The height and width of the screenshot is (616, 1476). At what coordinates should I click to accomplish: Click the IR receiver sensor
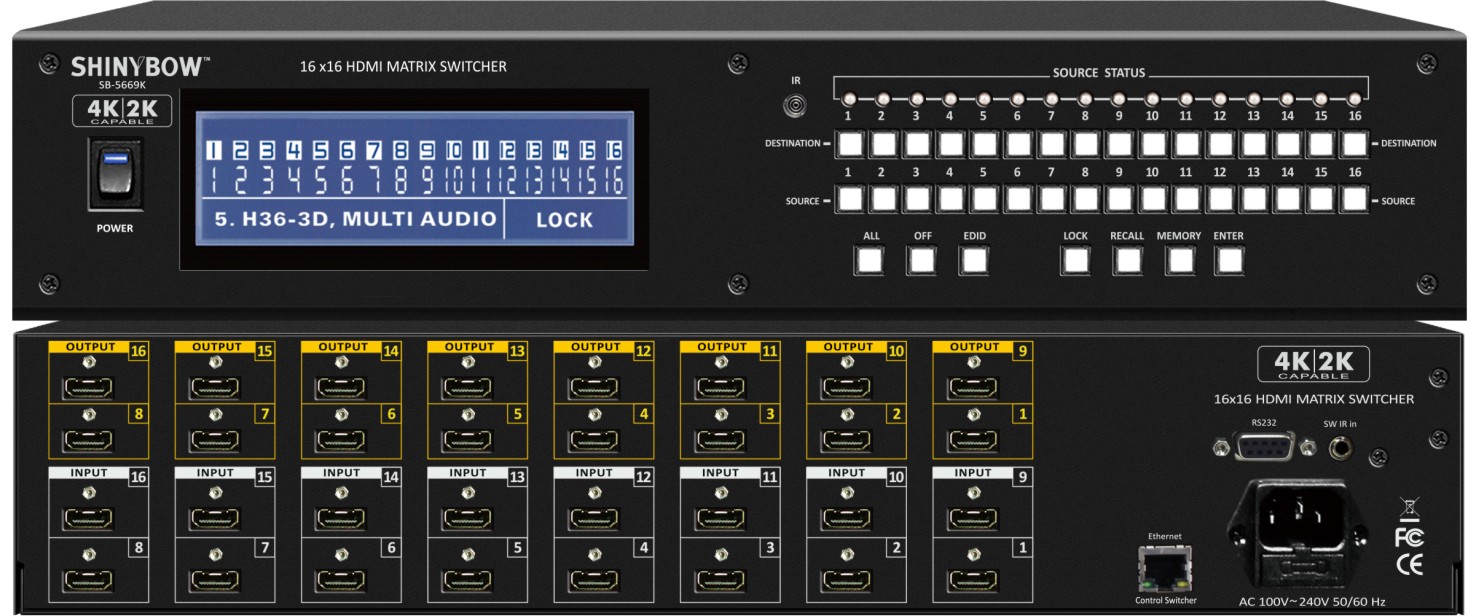(796, 105)
